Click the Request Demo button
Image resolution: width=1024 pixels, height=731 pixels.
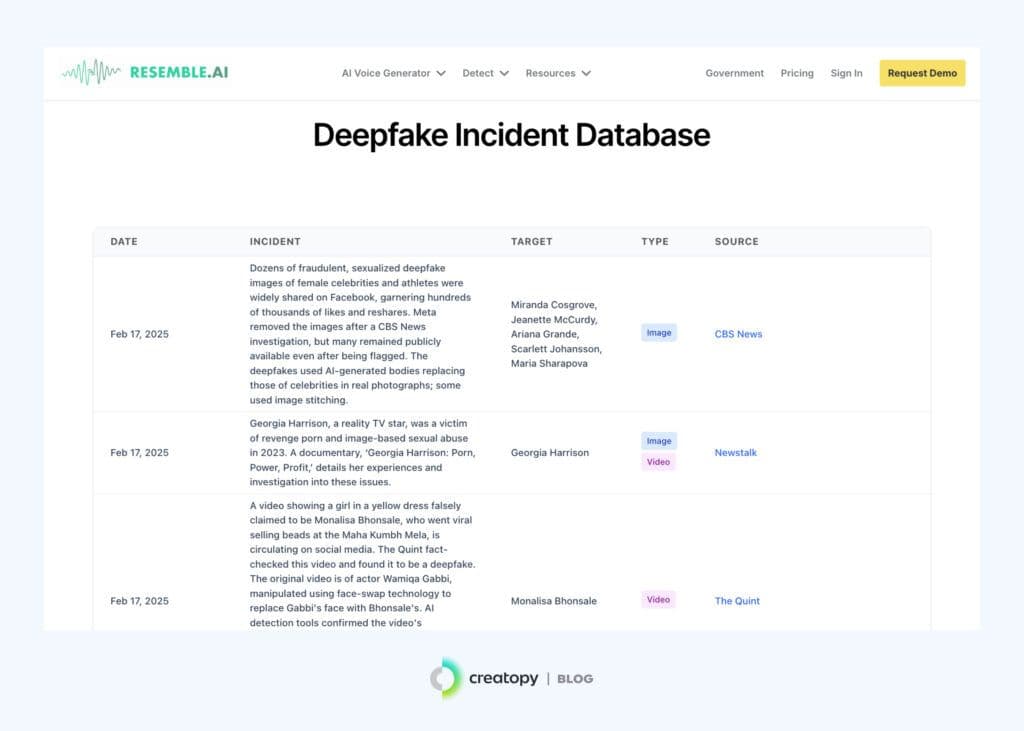coord(921,73)
